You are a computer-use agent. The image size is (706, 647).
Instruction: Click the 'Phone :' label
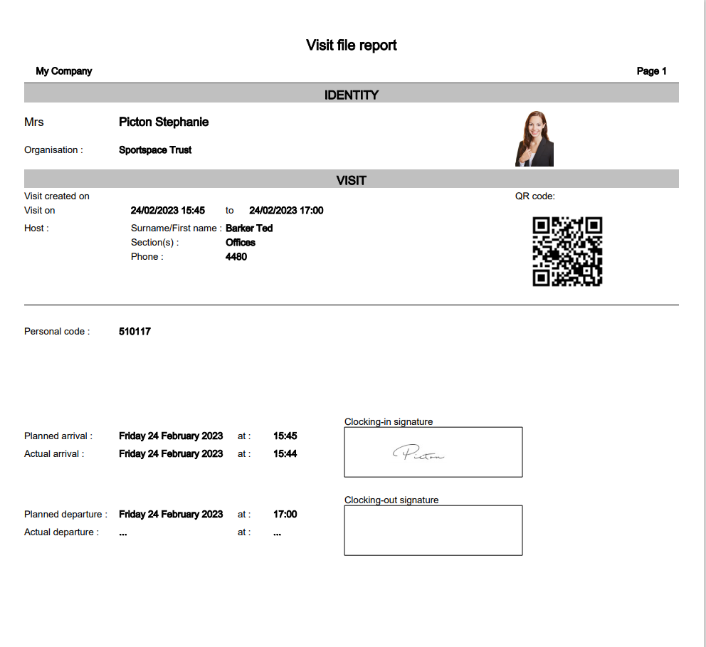coord(147,257)
